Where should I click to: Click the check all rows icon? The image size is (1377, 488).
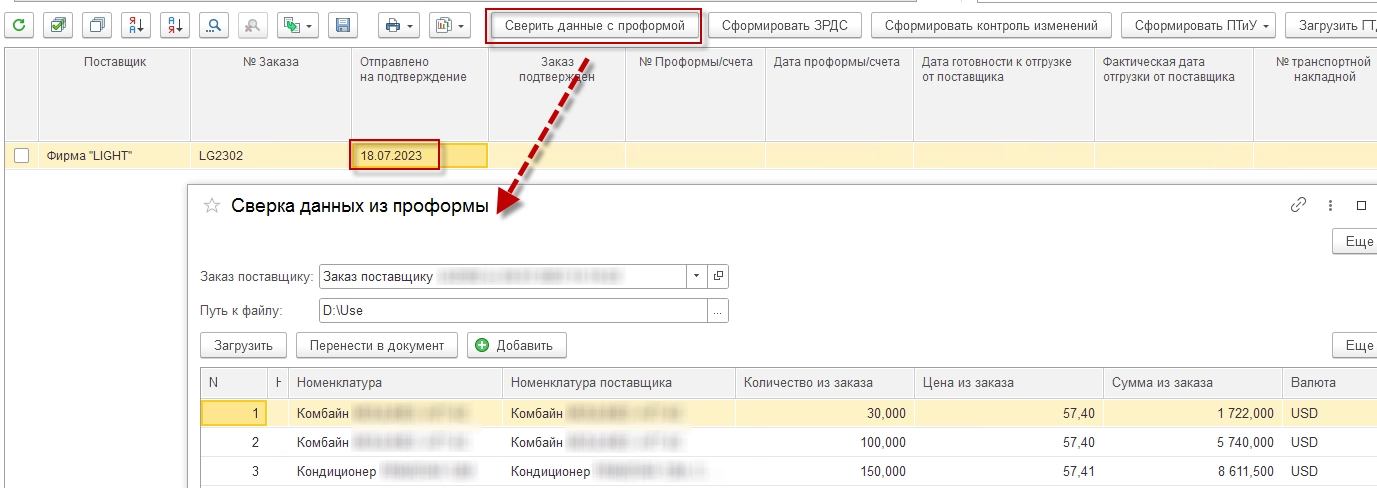click(58, 24)
